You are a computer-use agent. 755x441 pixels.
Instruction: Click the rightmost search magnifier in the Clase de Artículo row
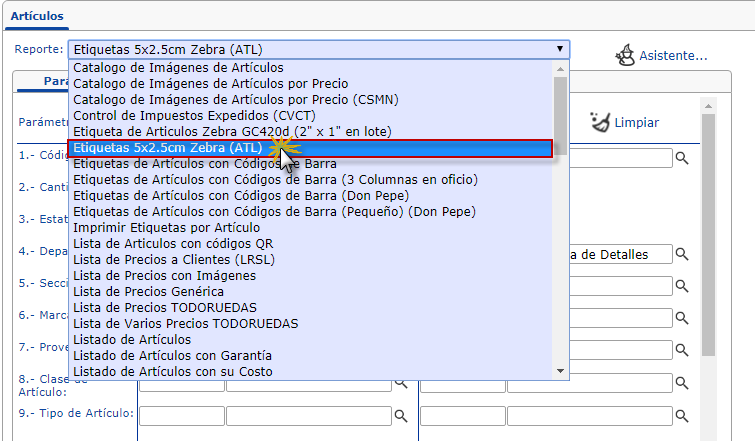point(683,383)
